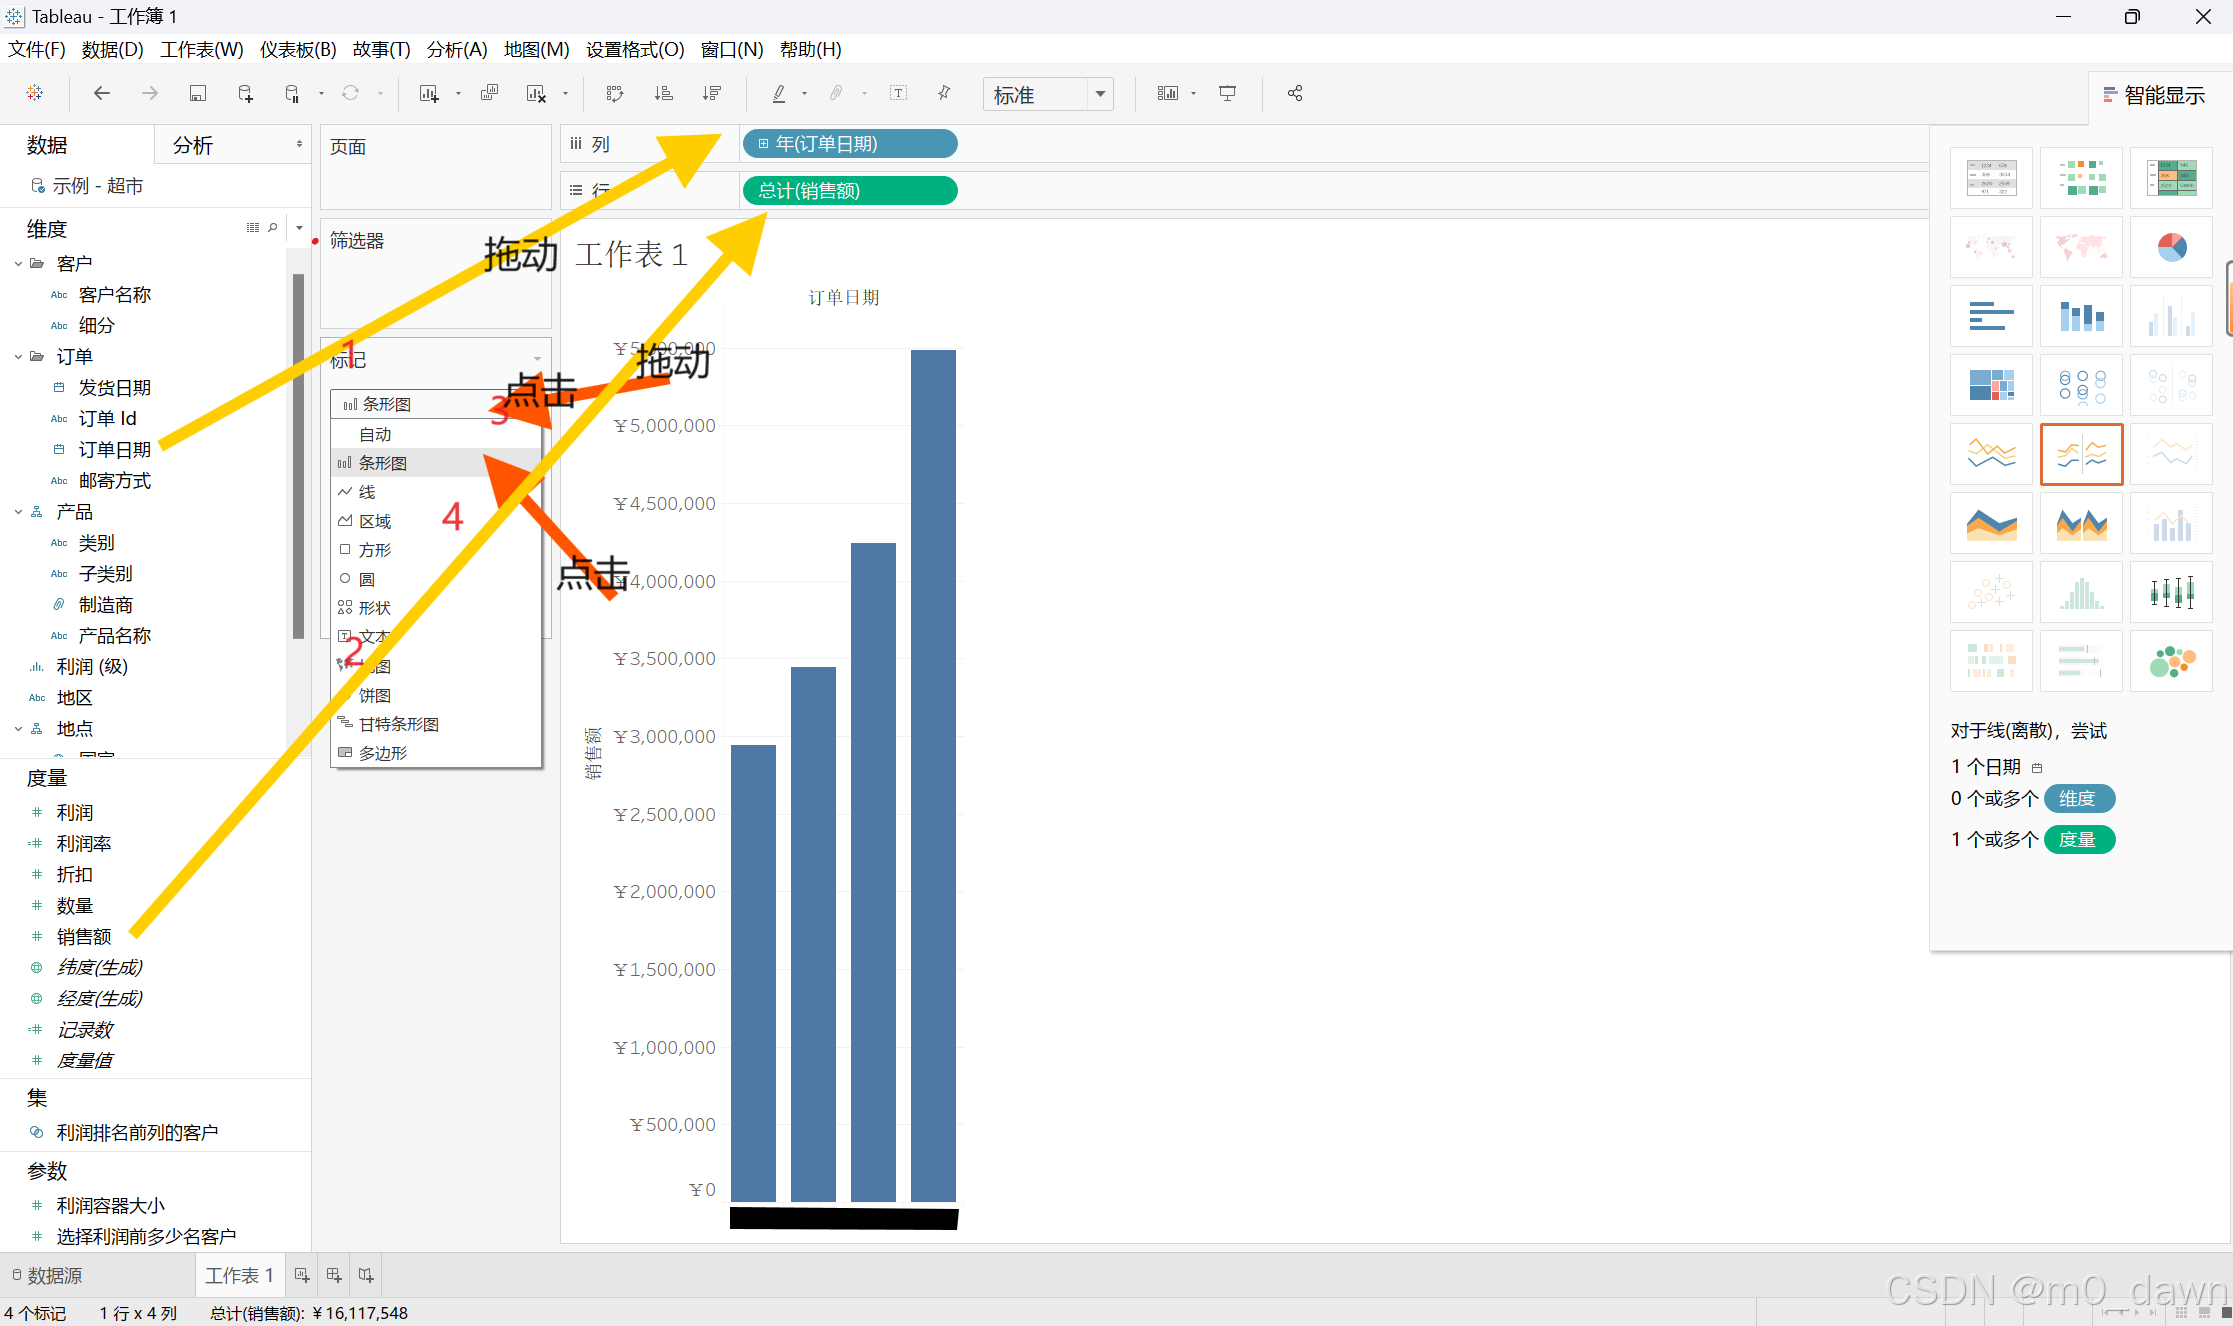Click the Swap rows and columns icon
The height and width of the screenshot is (1326, 2233).
(x=615, y=93)
